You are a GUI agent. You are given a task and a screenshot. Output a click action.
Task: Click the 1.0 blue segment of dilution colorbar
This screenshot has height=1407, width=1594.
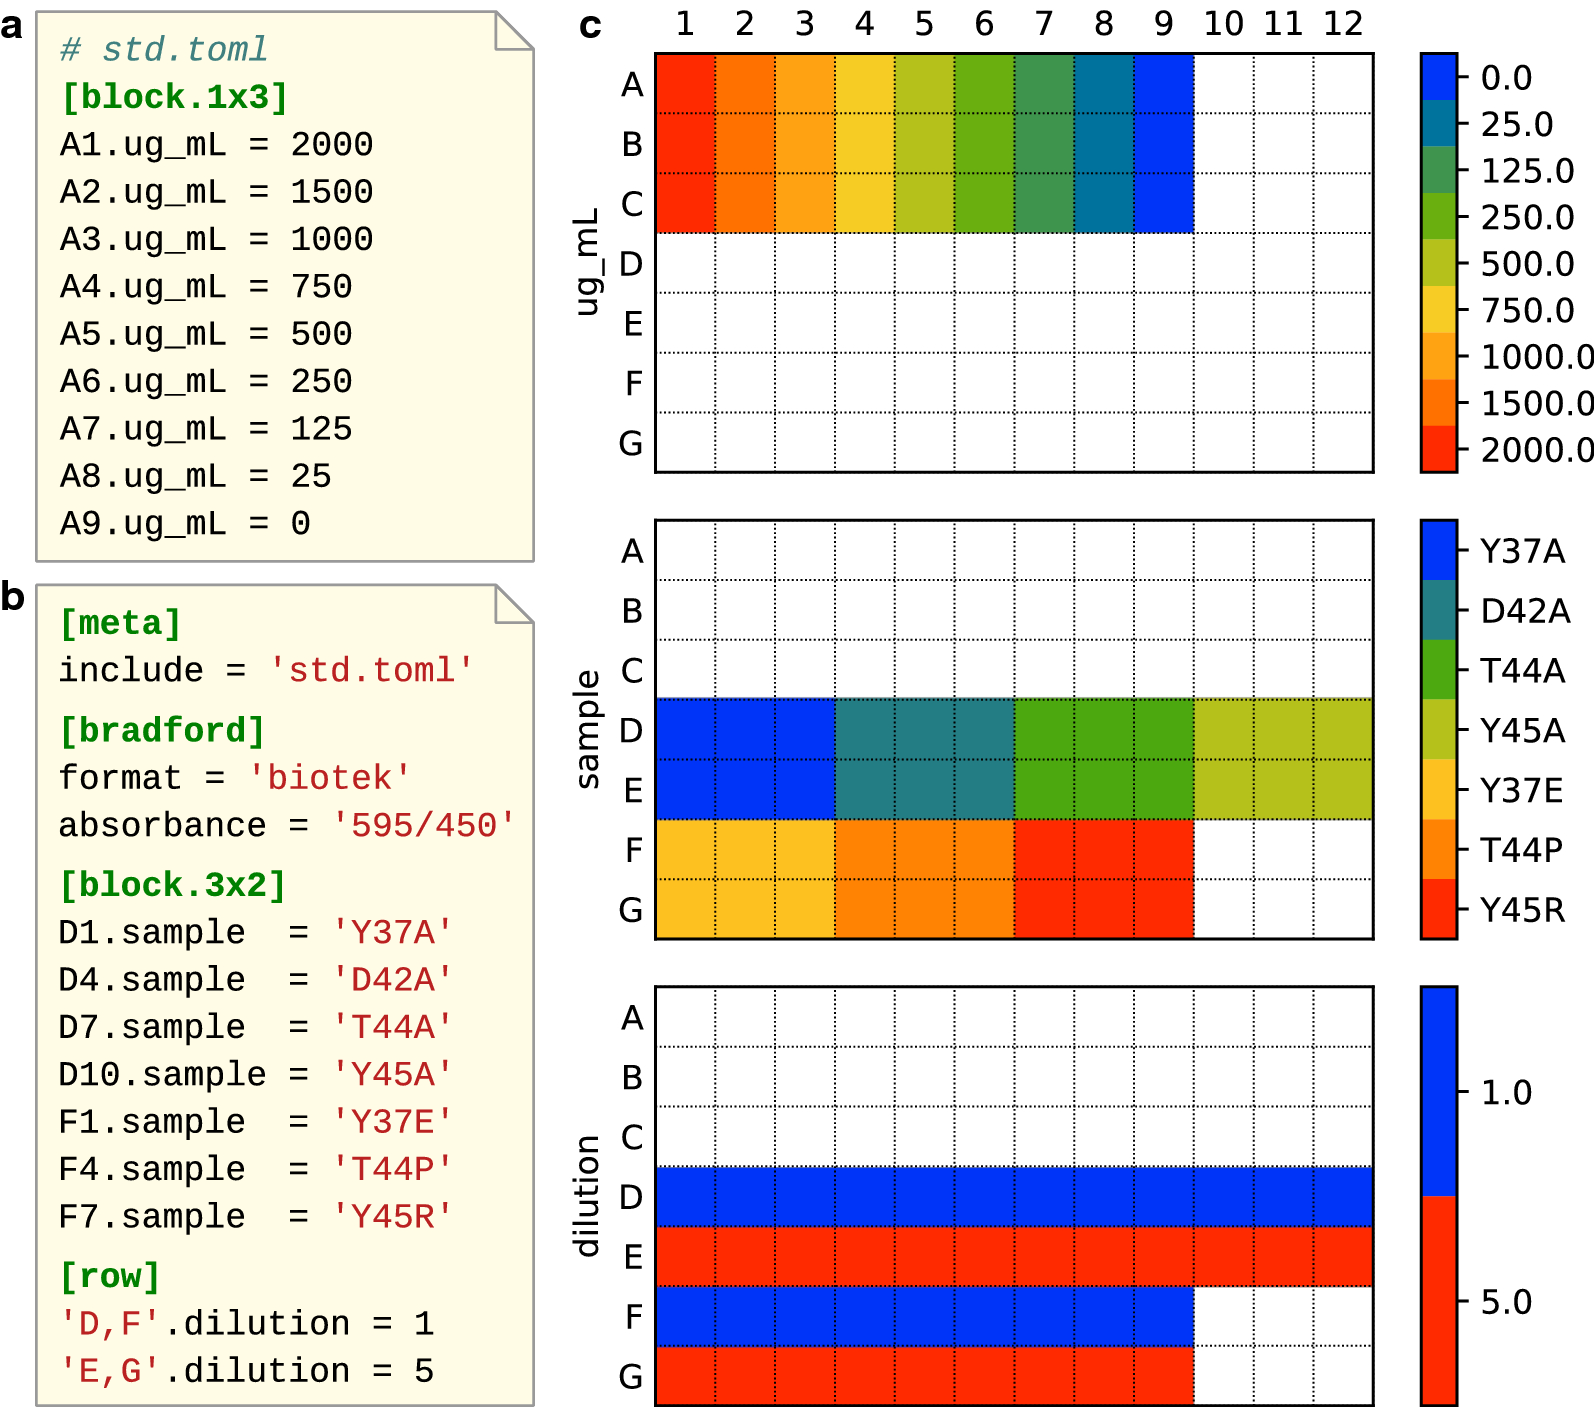tap(1439, 1091)
